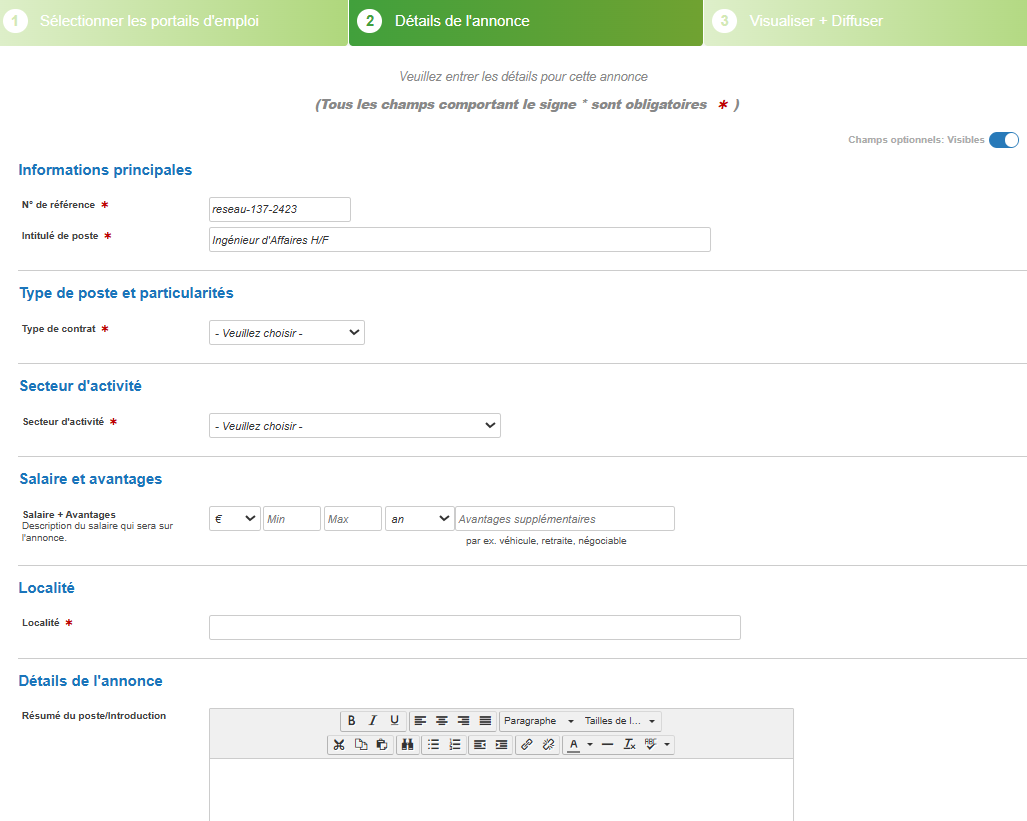Insert a bulleted list
Viewport: 1027px width, 821px height.
click(x=433, y=745)
